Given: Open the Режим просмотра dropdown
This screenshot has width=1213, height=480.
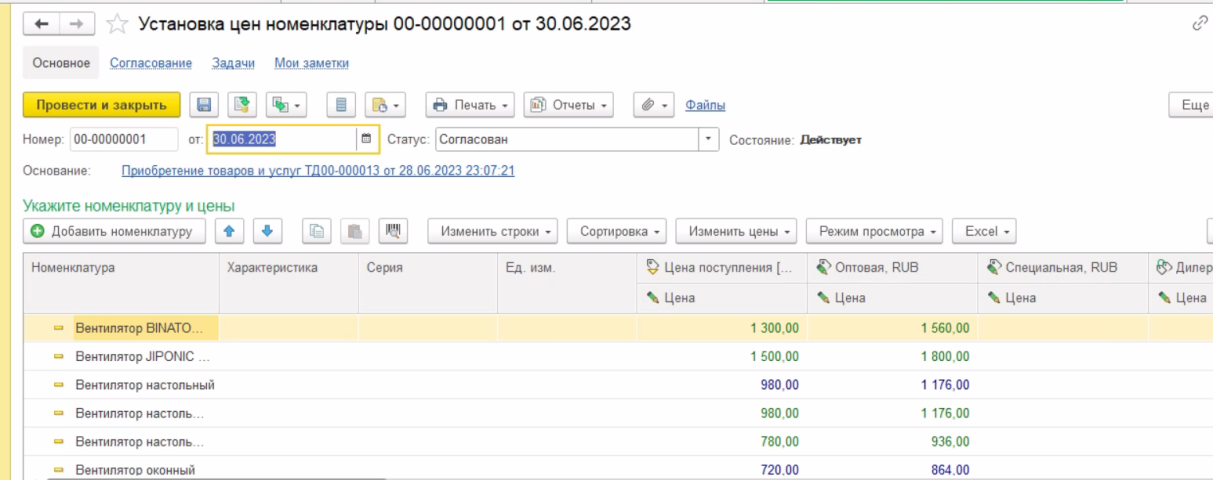Looking at the screenshot, I should (x=873, y=231).
